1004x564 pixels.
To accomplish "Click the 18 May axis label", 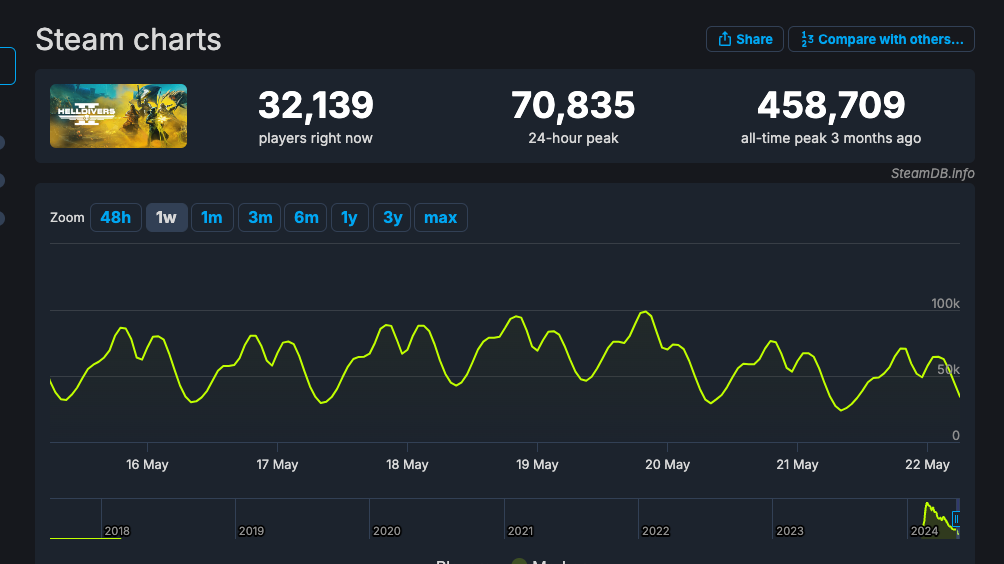I will tap(407, 465).
